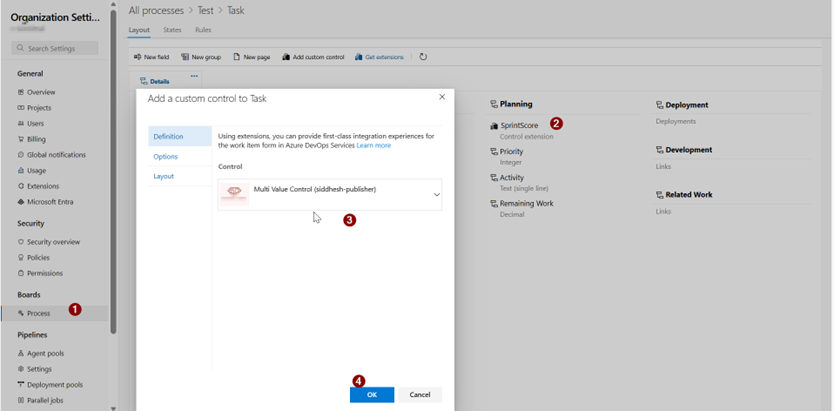
Task: Click the Deployments control entry
Action: pyautogui.click(x=675, y=121)
